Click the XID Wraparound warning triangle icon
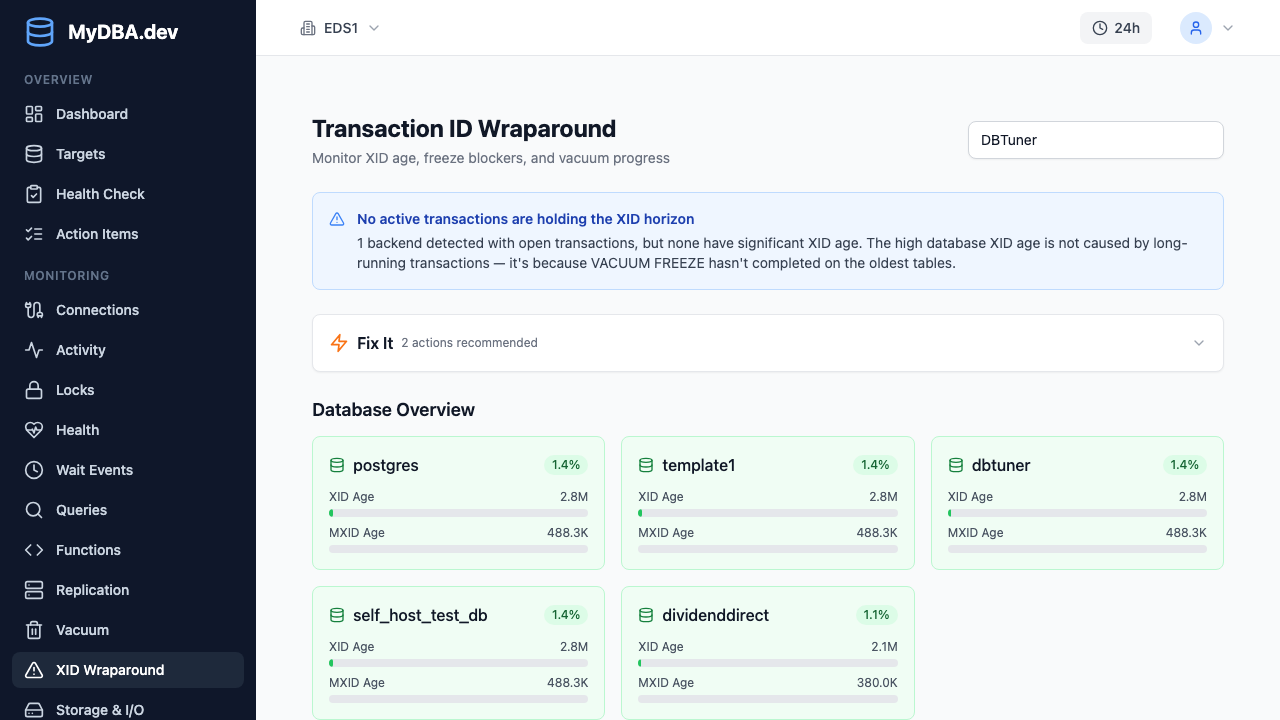Viewport: 1280px width, 720px height. tap(34, 670)
